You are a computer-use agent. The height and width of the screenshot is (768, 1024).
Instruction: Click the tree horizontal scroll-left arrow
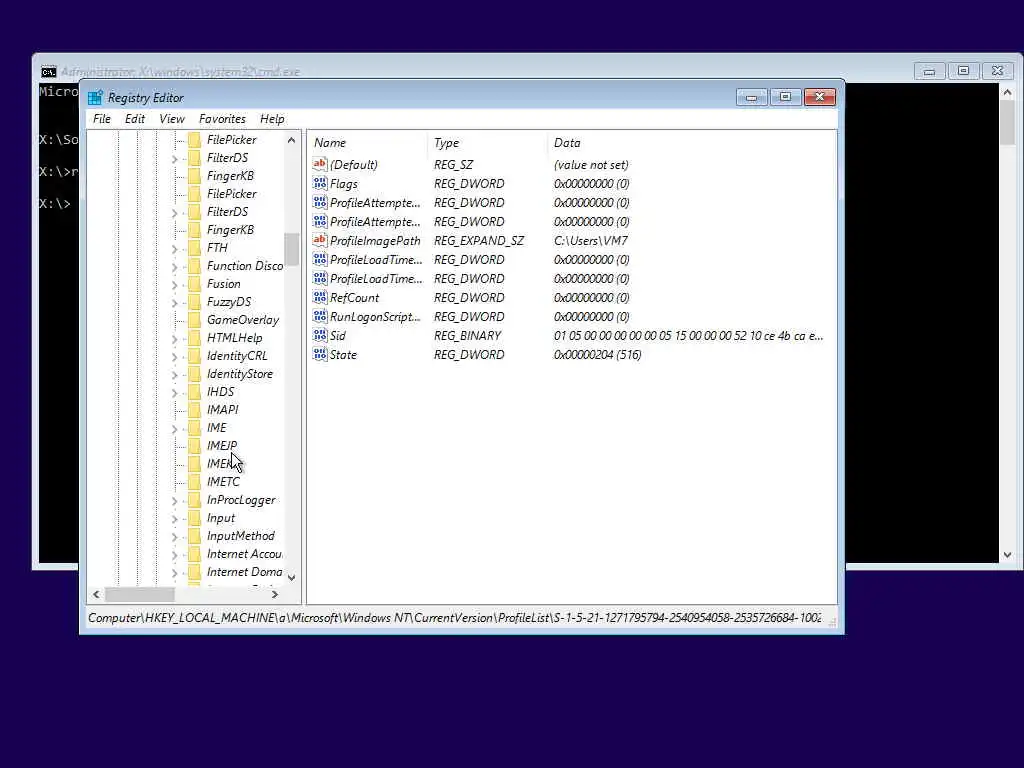[97, 594]
